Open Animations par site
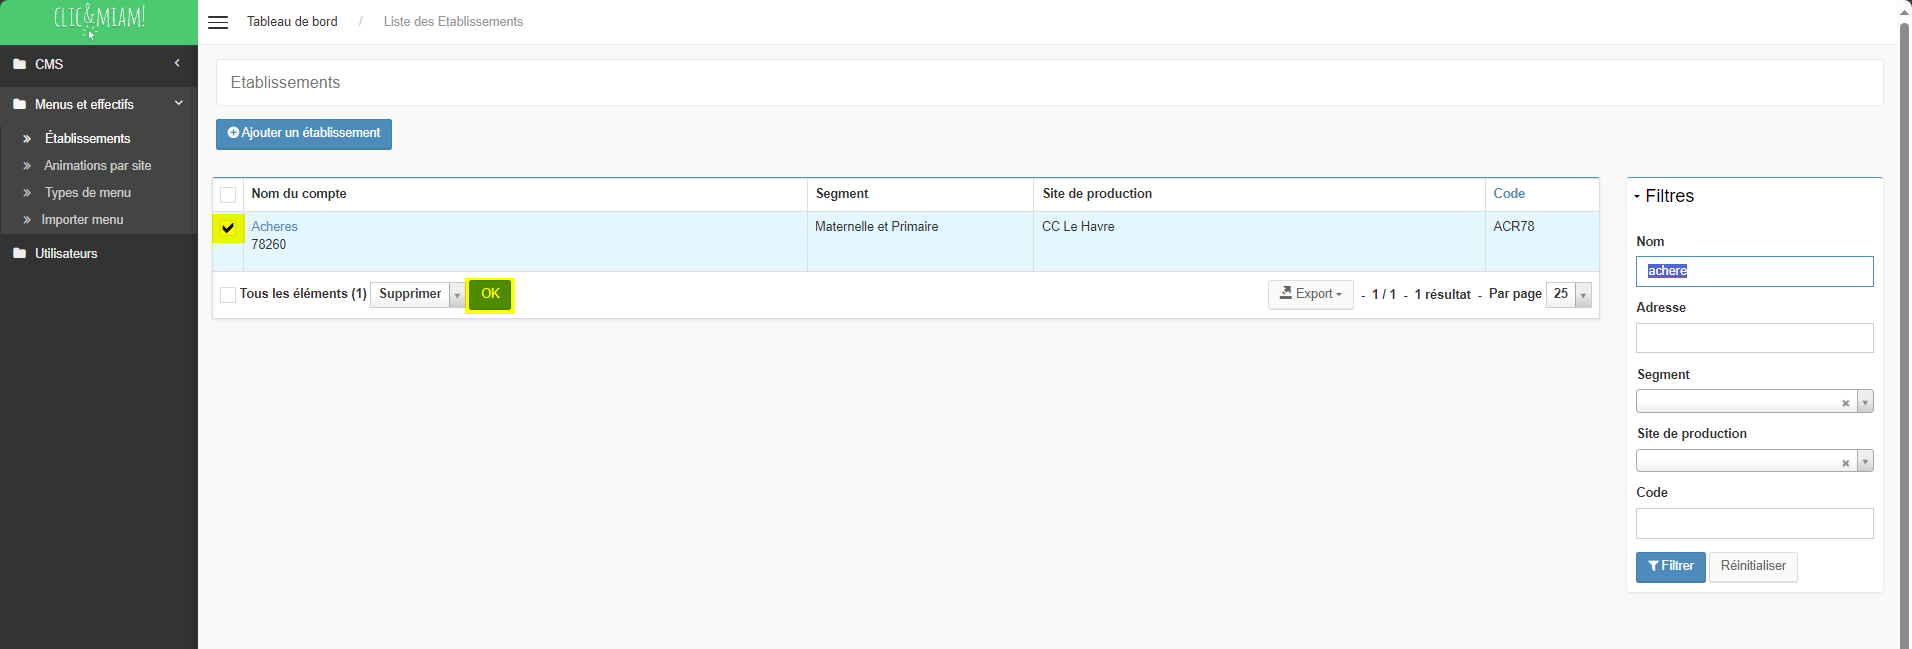 click(98, 165)
